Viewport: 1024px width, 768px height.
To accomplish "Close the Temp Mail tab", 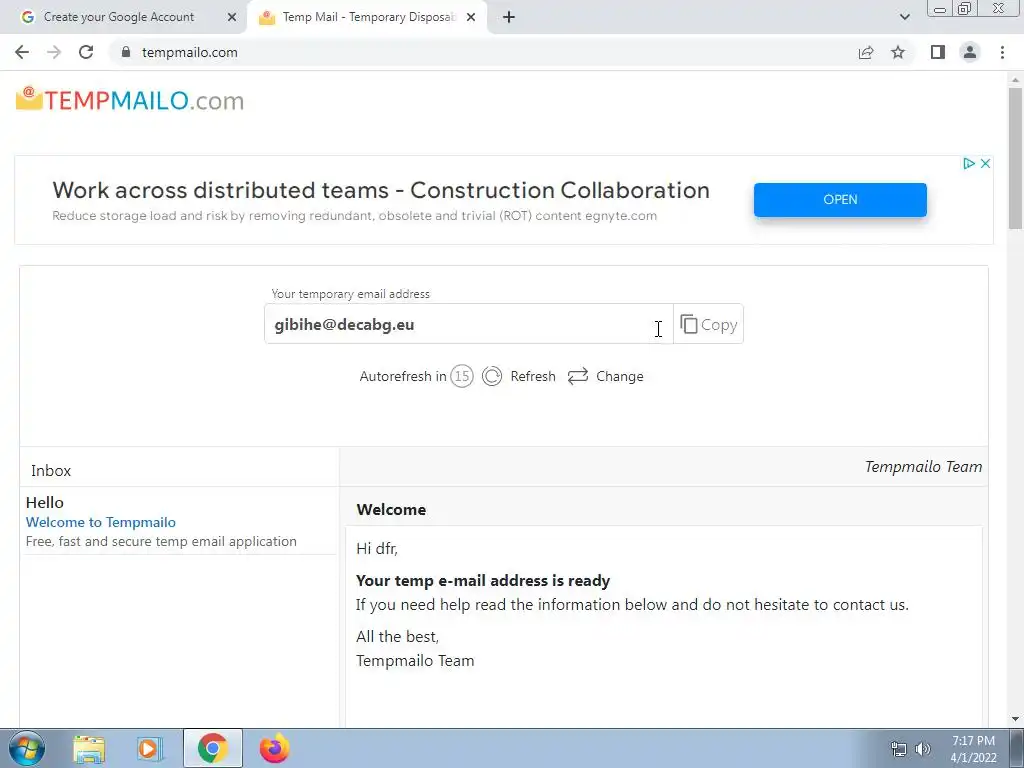I will point(471,17).
